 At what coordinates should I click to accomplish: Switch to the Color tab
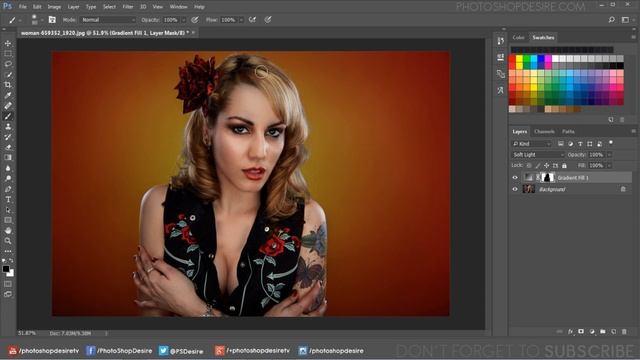tap(518, 38)
